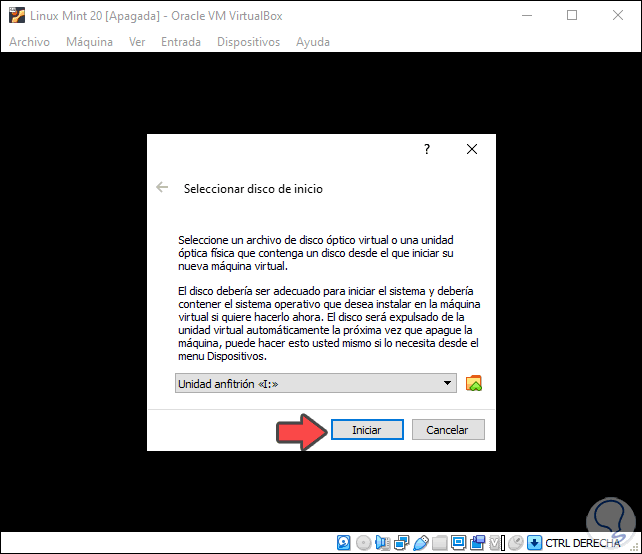Open the Ayuda menu
Viewport: 642px width, 554px height.
pos(313,42)
